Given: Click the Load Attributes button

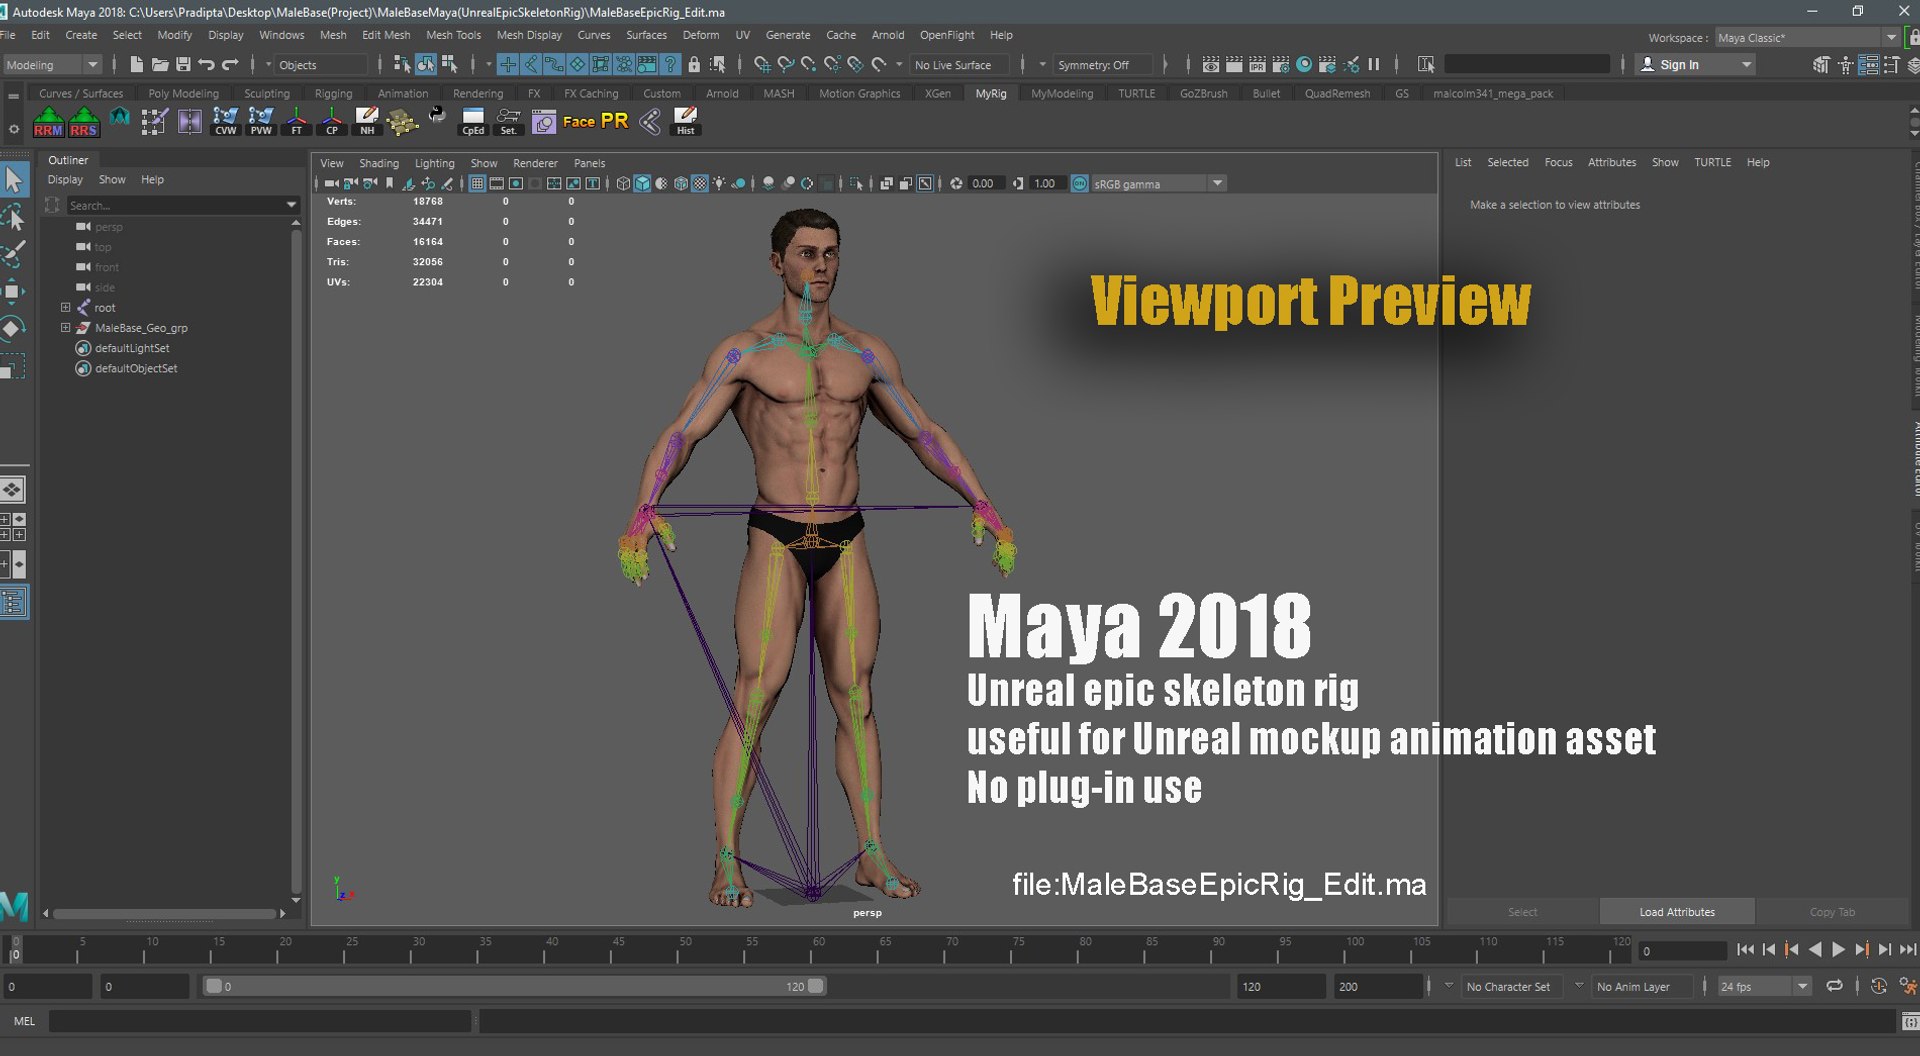Looking at the screenshot, I should pos(1677,912).
